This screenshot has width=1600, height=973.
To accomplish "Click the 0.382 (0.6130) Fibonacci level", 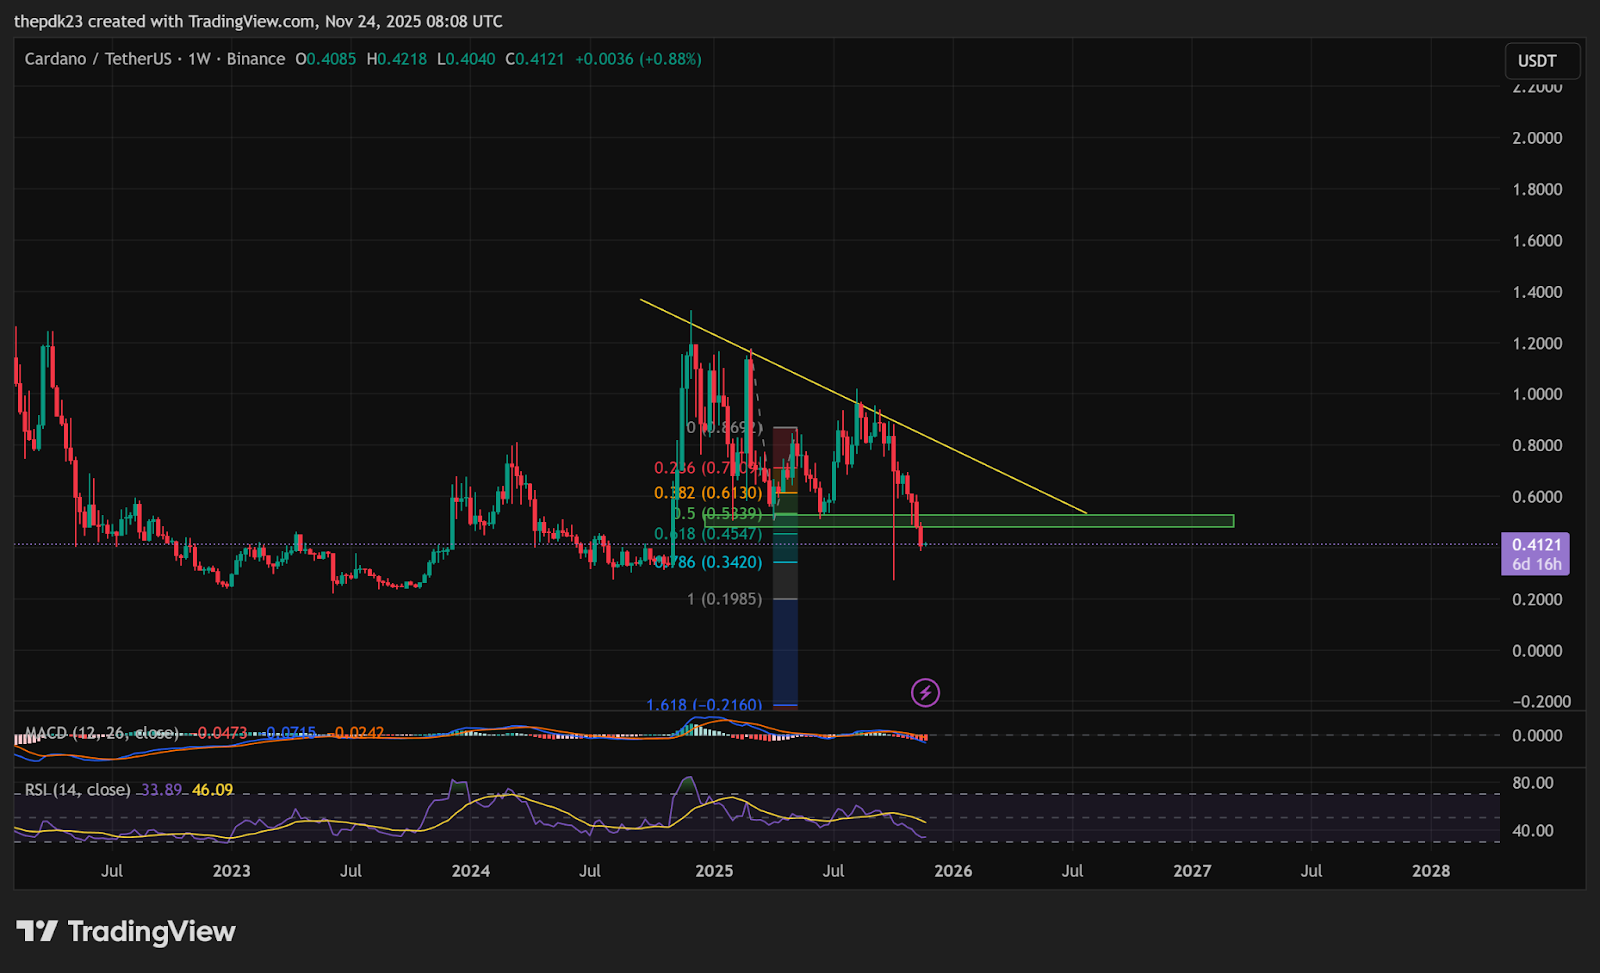I will pos(707,493).
